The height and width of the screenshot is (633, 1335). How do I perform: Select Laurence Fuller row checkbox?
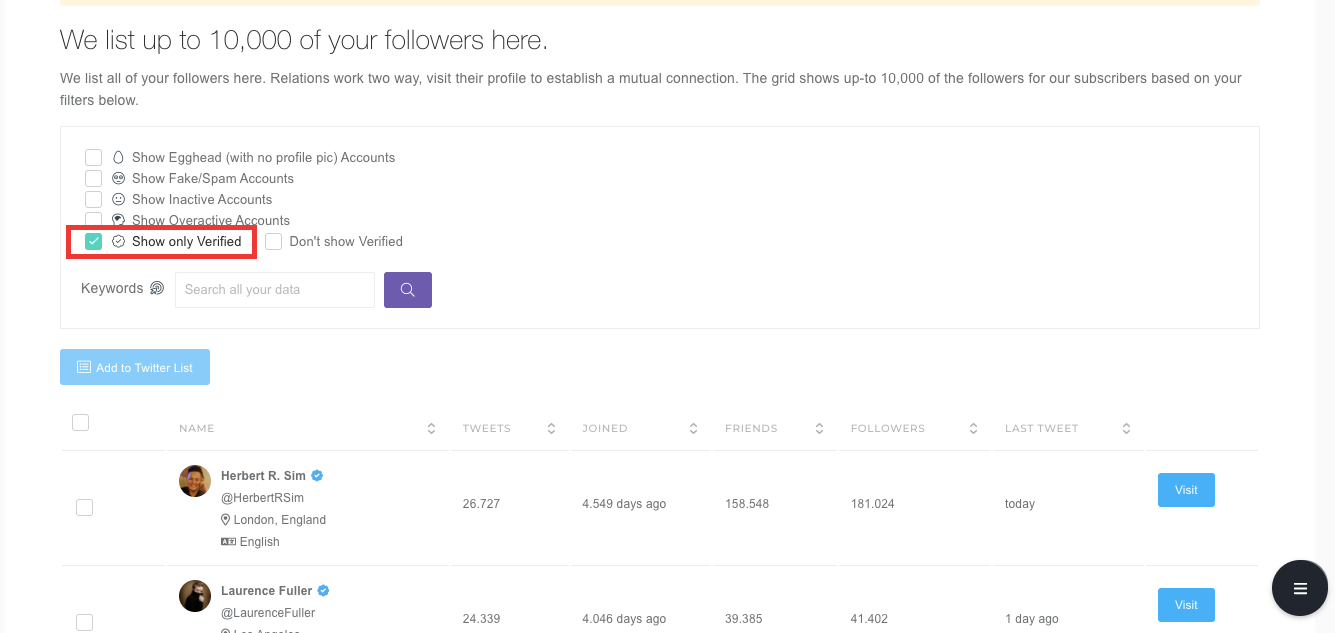[x=85, y=622]
